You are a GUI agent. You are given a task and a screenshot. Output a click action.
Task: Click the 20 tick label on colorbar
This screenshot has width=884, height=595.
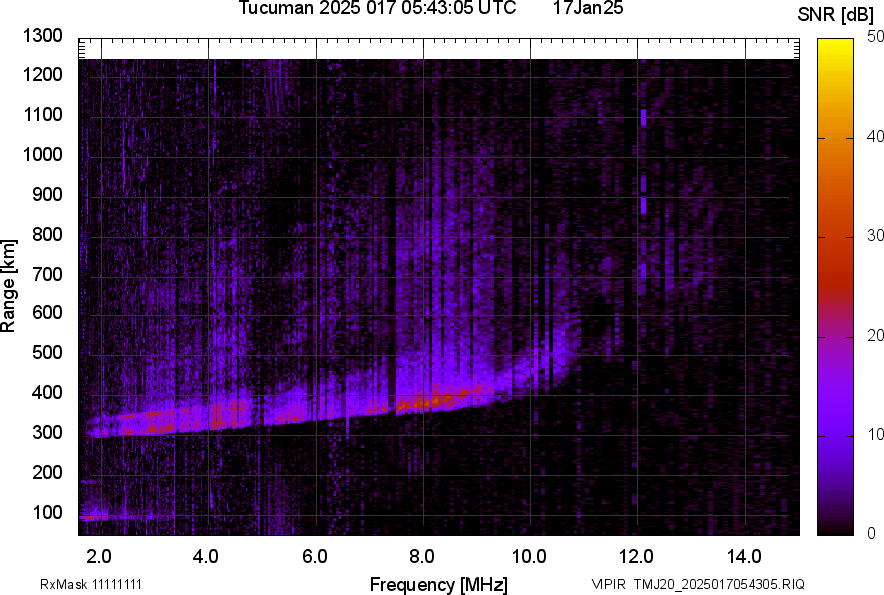pyautogui.click(x=876, y=335)
